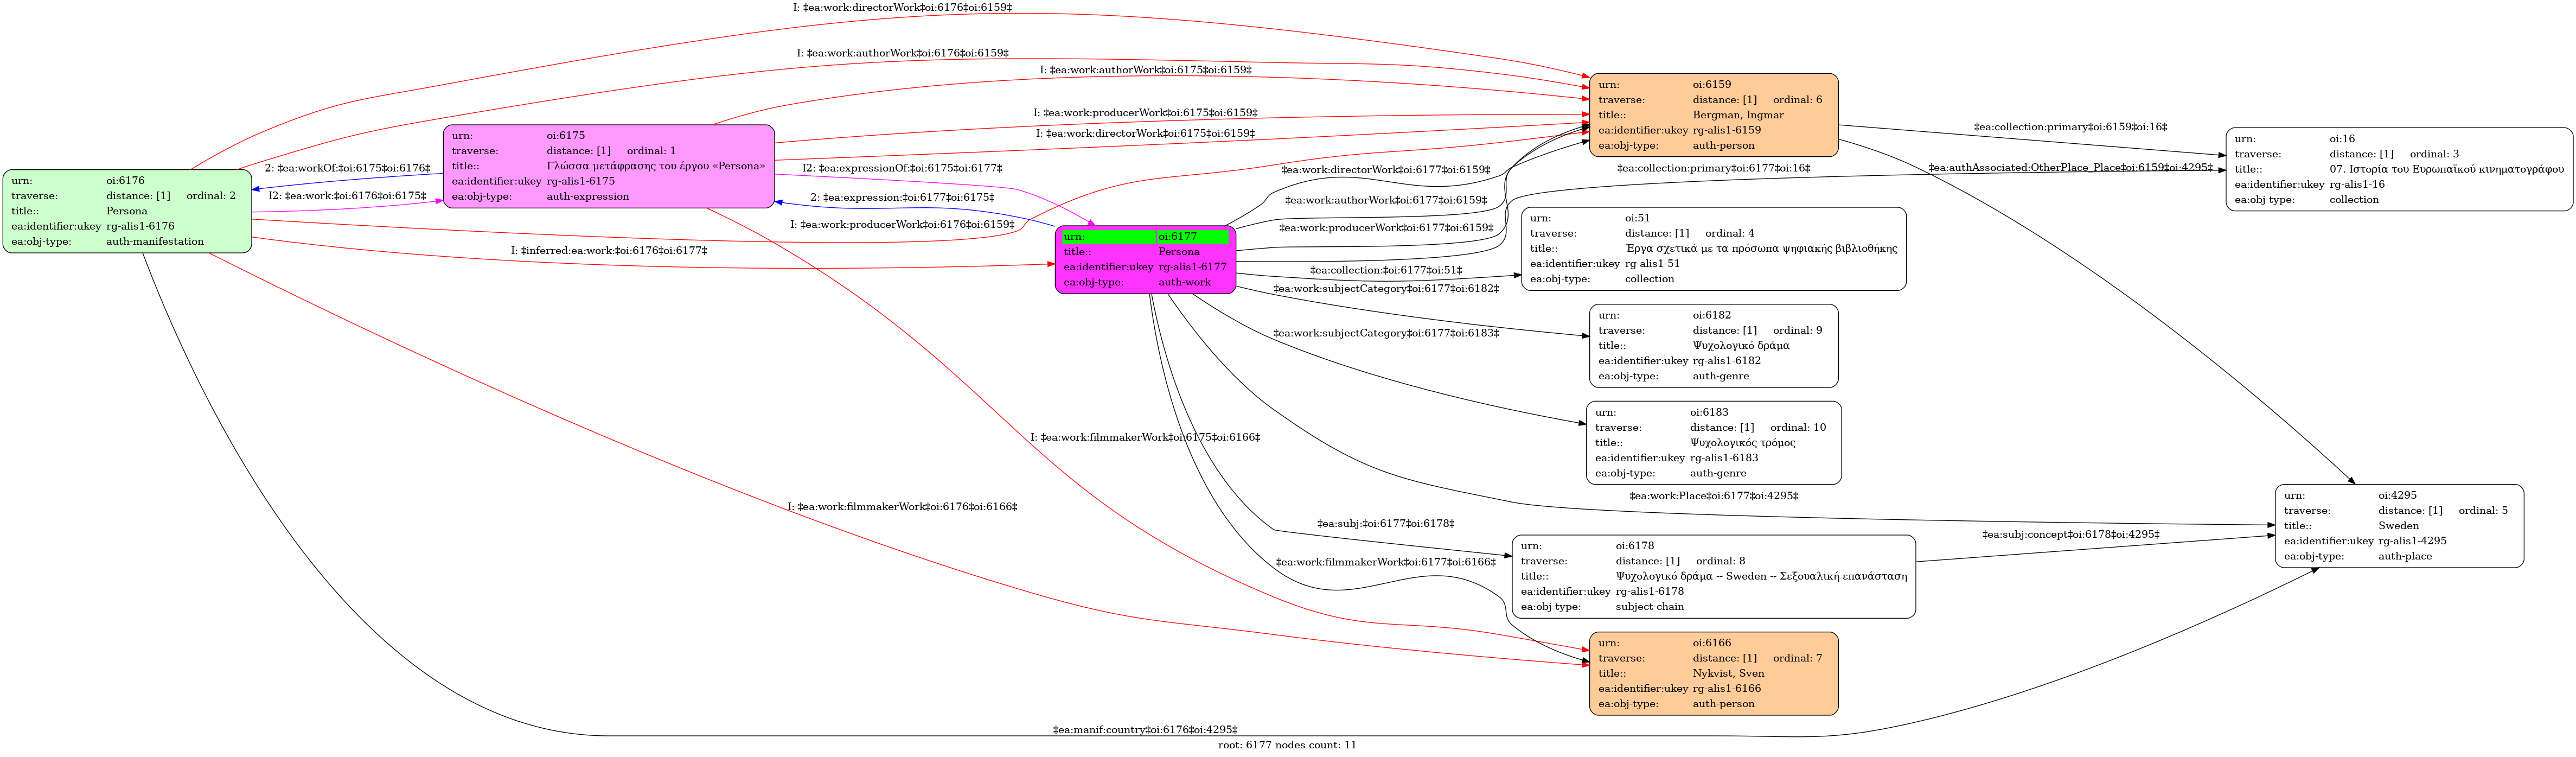Click edge label filmmakerWork oi:6177 to oi:6166
2576x757 pixels.
click(x=1385, y=562)
